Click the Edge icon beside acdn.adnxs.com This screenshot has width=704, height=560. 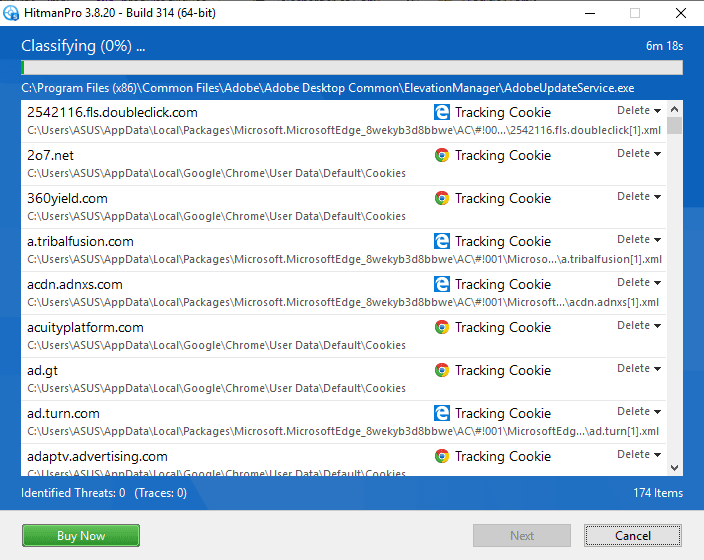coord(441,284)
